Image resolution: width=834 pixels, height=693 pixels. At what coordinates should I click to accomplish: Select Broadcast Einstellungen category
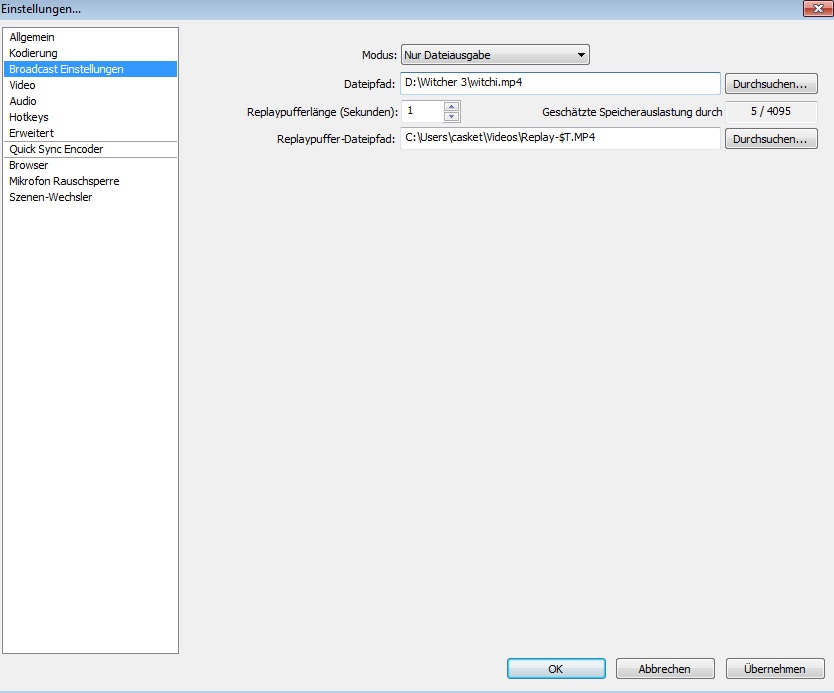66,69
